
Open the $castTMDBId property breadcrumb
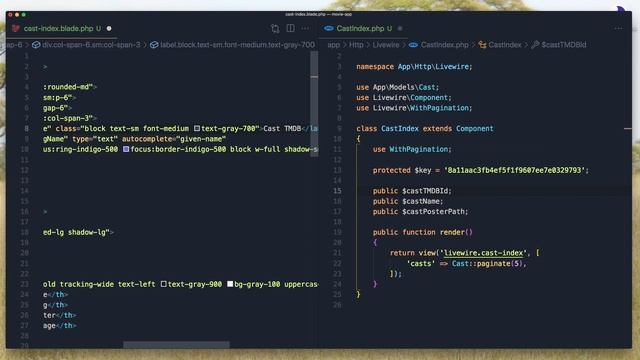pyautogui.click(x=564, y=45)
